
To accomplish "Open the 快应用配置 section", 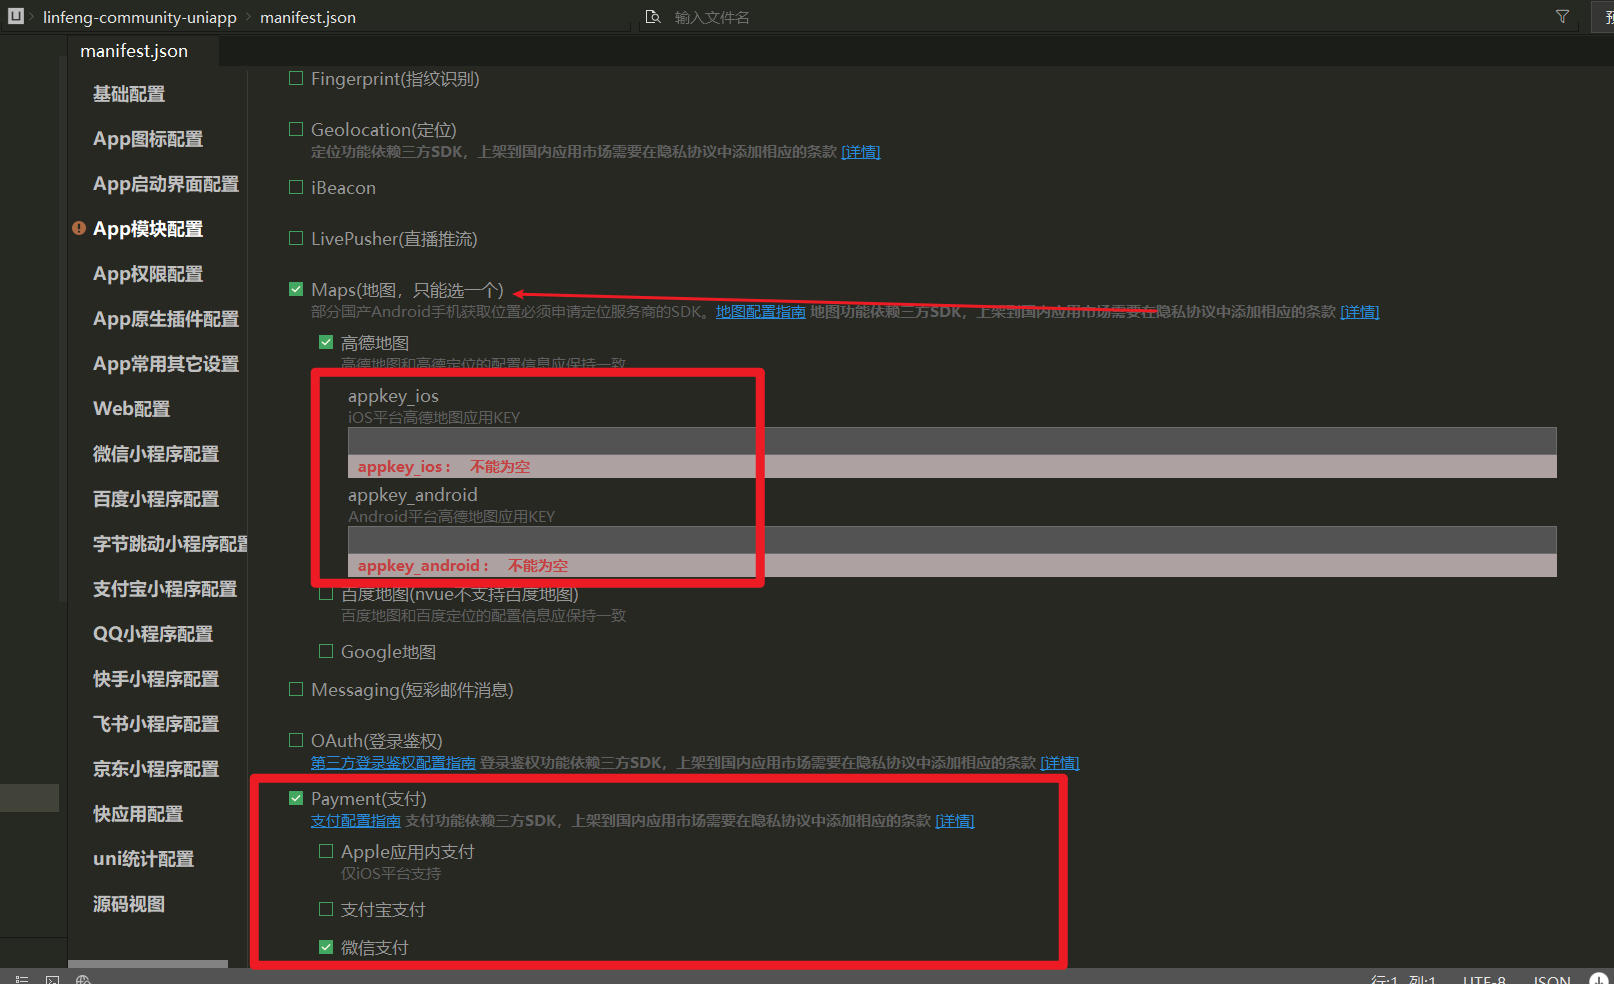I will pos(138,814).
